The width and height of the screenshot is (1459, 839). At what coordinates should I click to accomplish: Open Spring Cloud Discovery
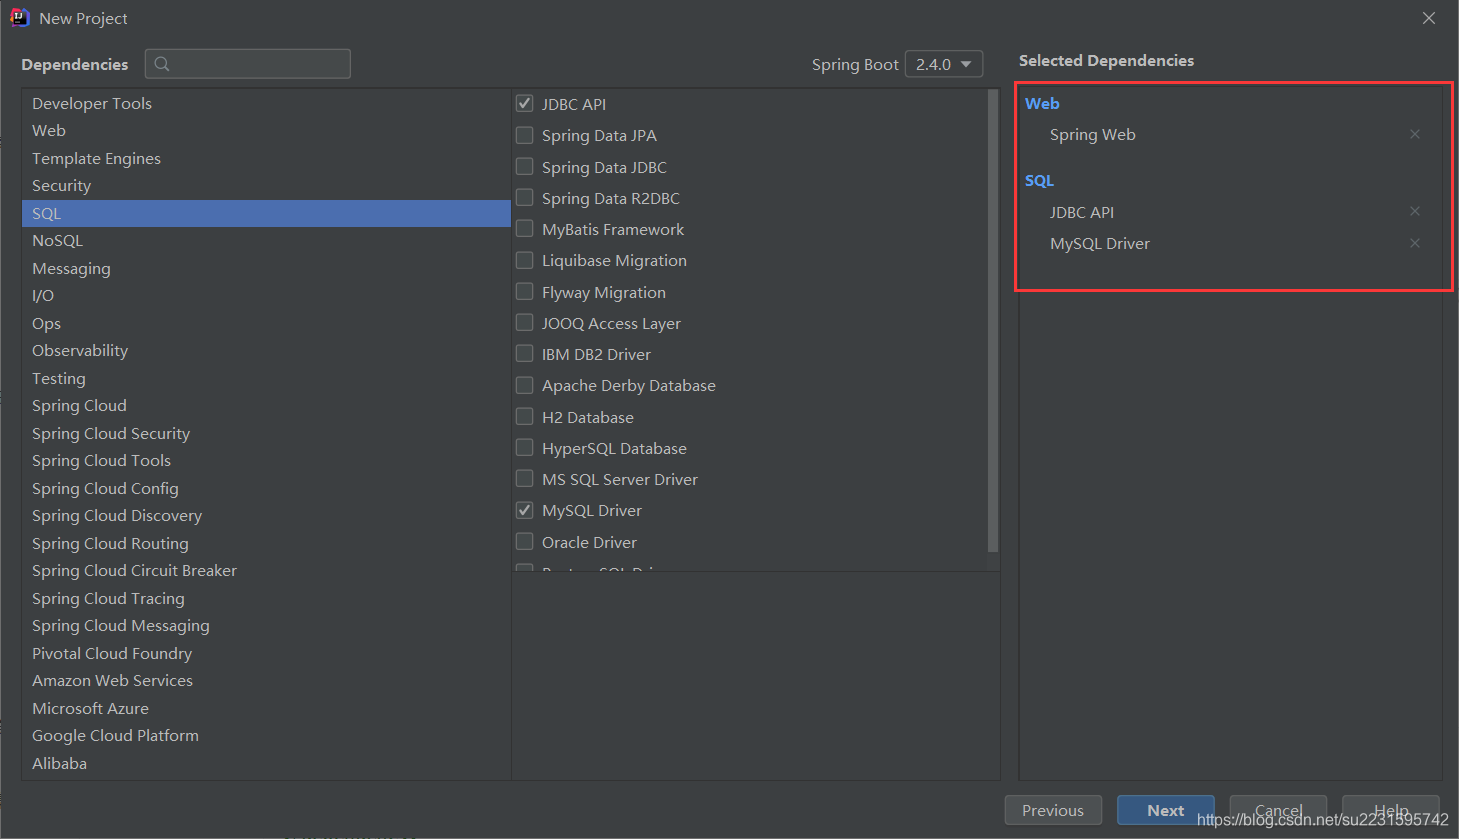pyautogui.click(x=266, y=515)
